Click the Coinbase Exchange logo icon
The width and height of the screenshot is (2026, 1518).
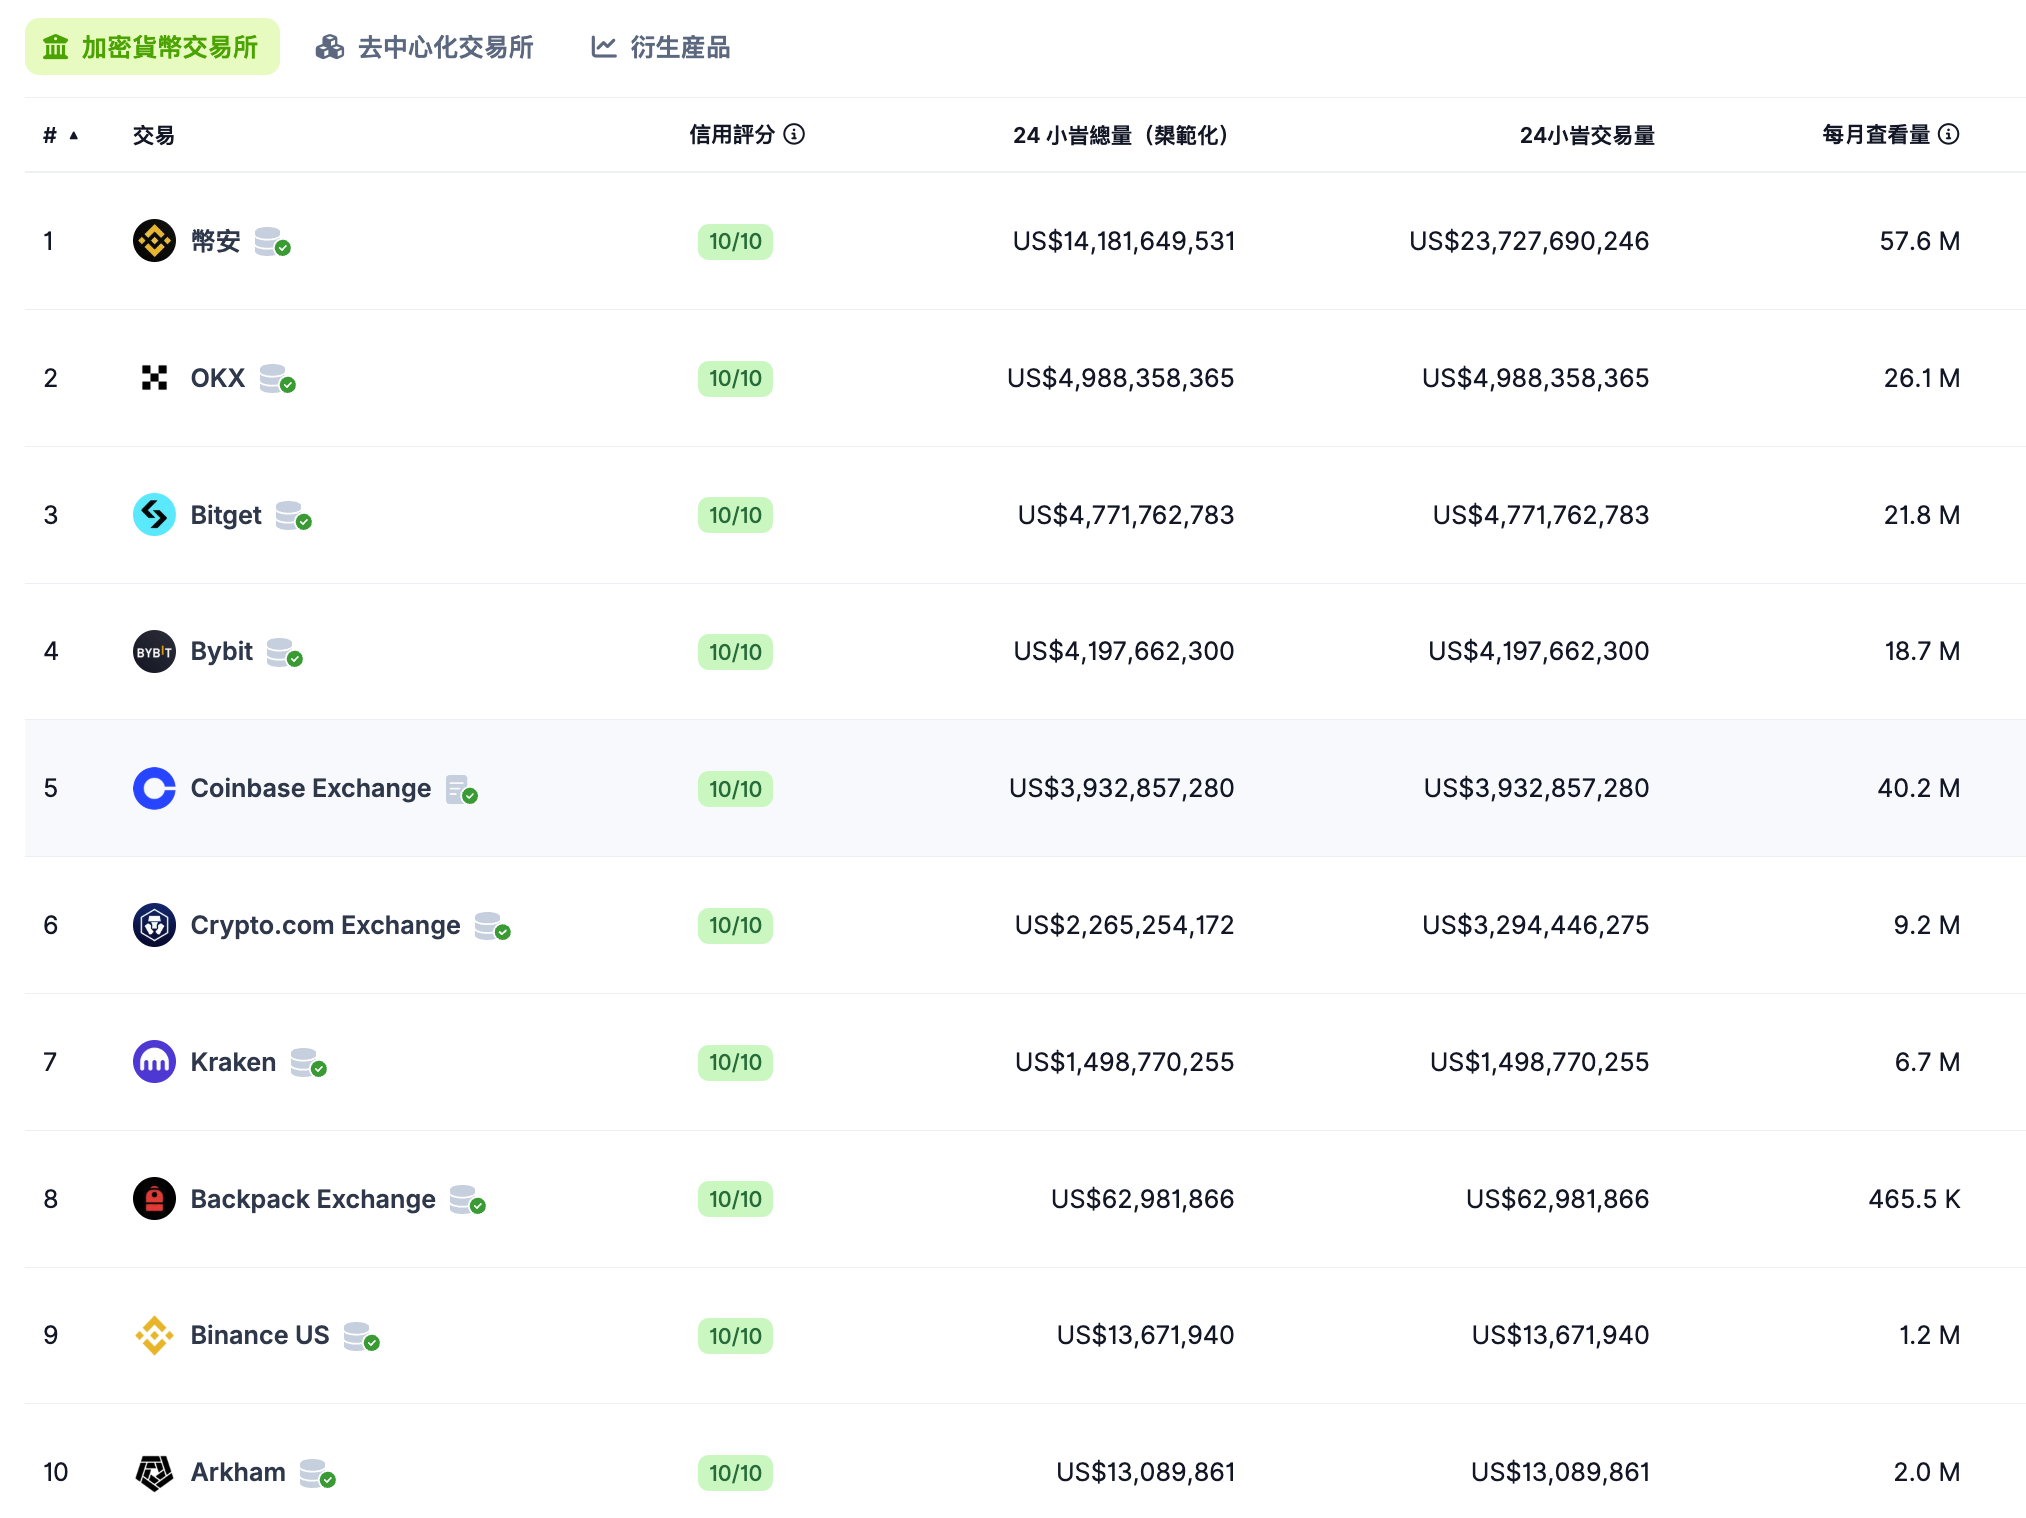click(x=154, y=788)
